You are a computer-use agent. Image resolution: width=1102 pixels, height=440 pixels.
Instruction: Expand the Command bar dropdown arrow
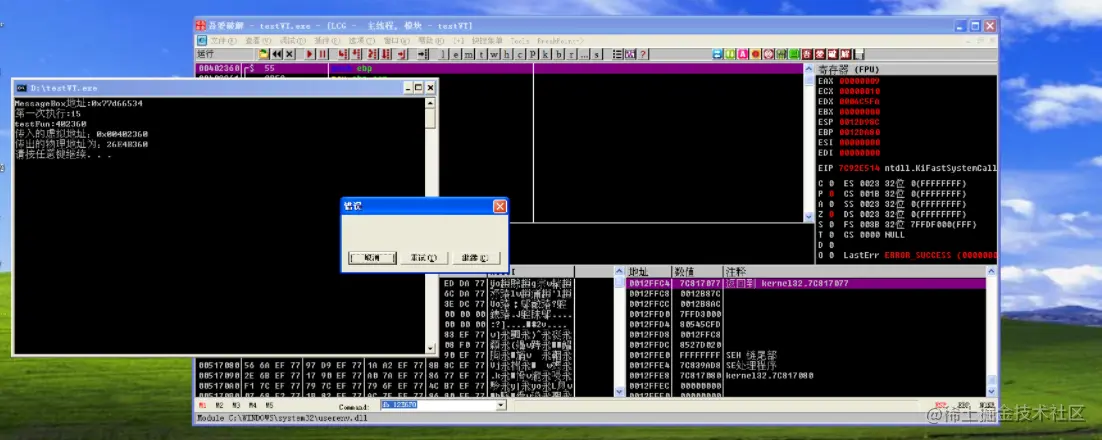[x=501, y=406]
